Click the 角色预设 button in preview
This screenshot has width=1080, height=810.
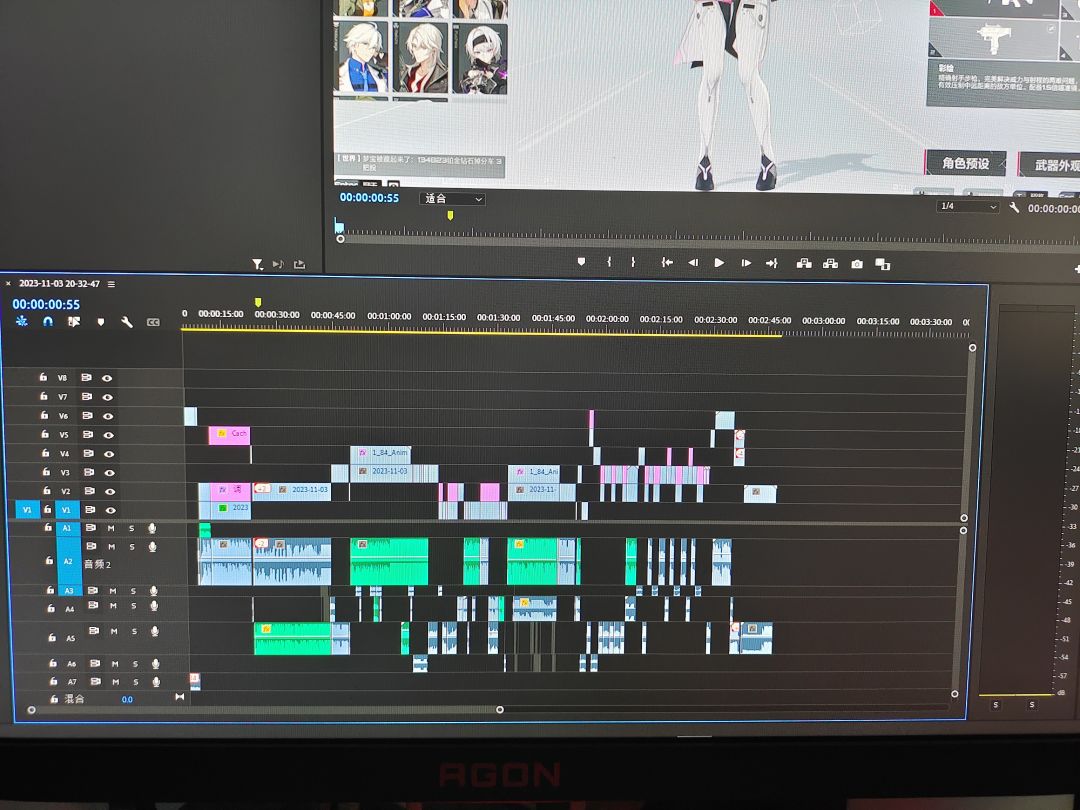[x=965, y=163]
